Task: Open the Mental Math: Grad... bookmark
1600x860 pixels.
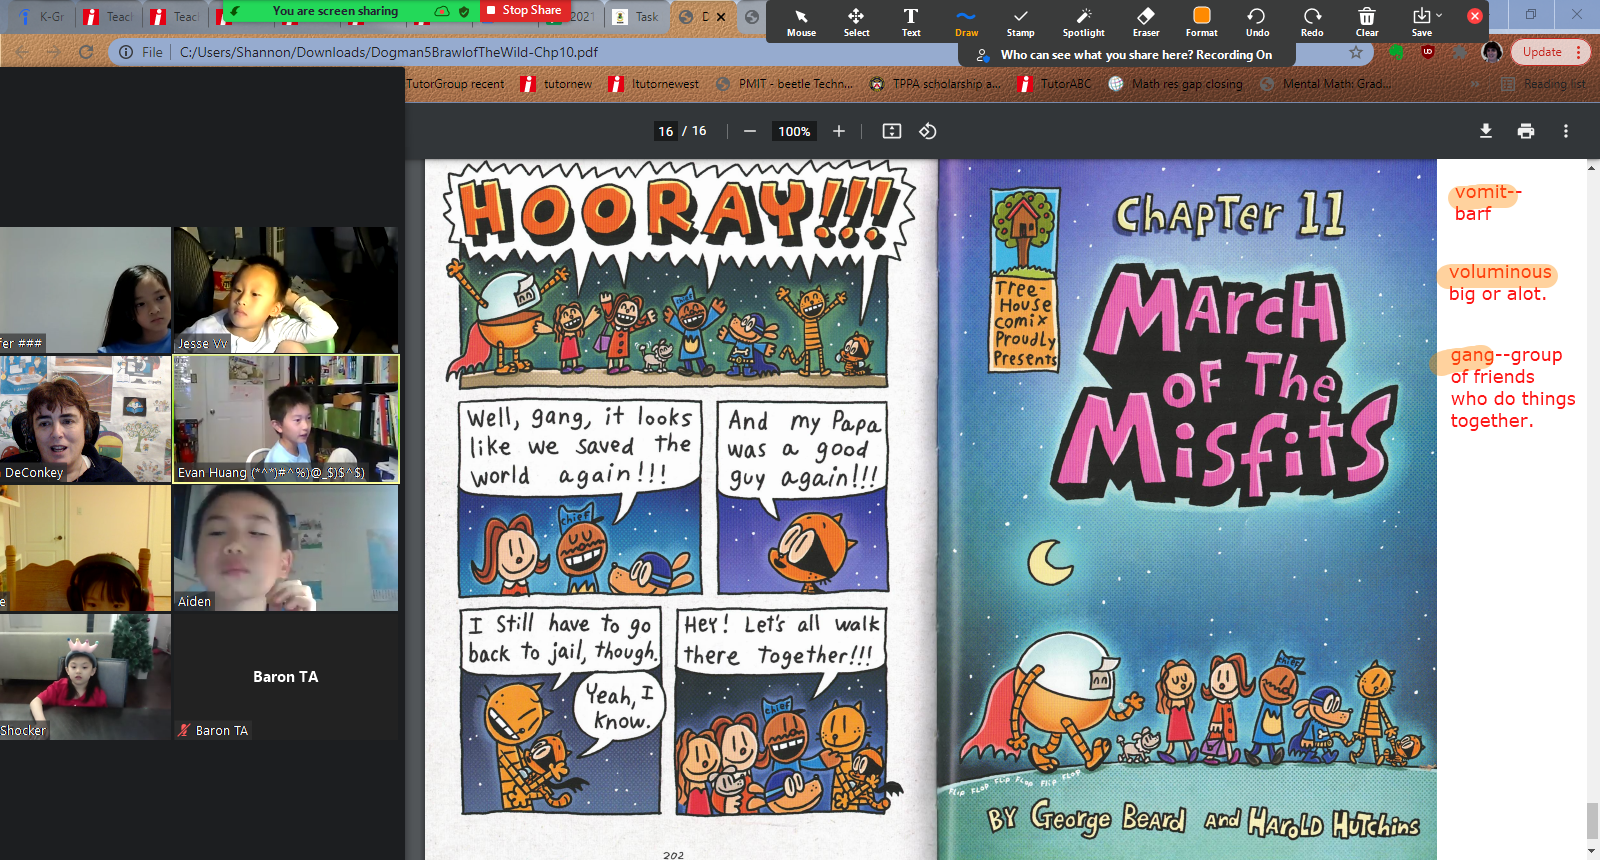Action: pyautogui.click(x=1325, y=84)
